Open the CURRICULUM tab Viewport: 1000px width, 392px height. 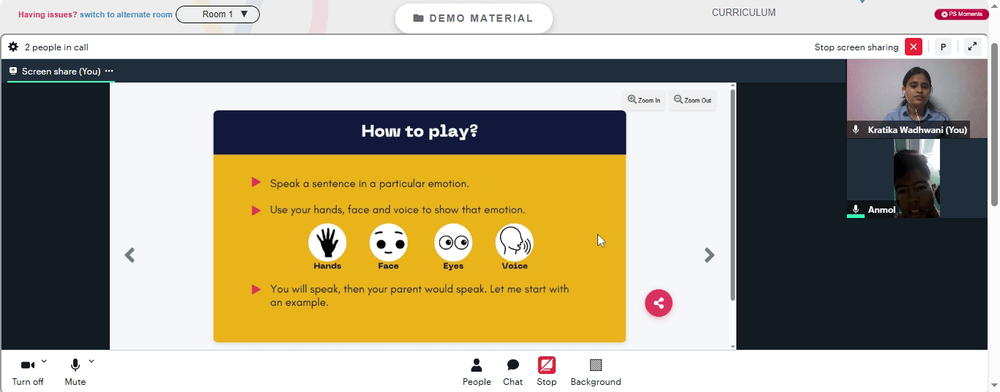[744, 12]
